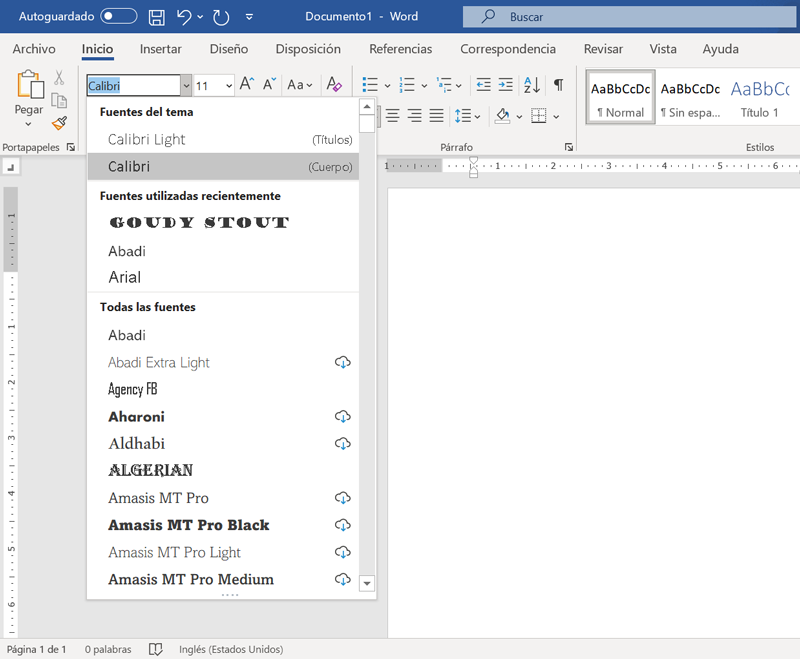Select Calibri (Cuerpo) in the font list
800x659 pixels.
(x=223, y=166)
